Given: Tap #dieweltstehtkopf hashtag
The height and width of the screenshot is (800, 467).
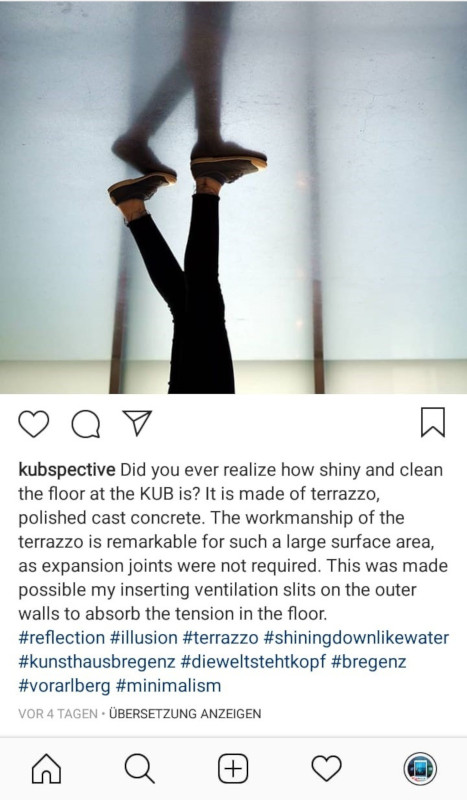Looking at the screenshot, I should [254, 662].
